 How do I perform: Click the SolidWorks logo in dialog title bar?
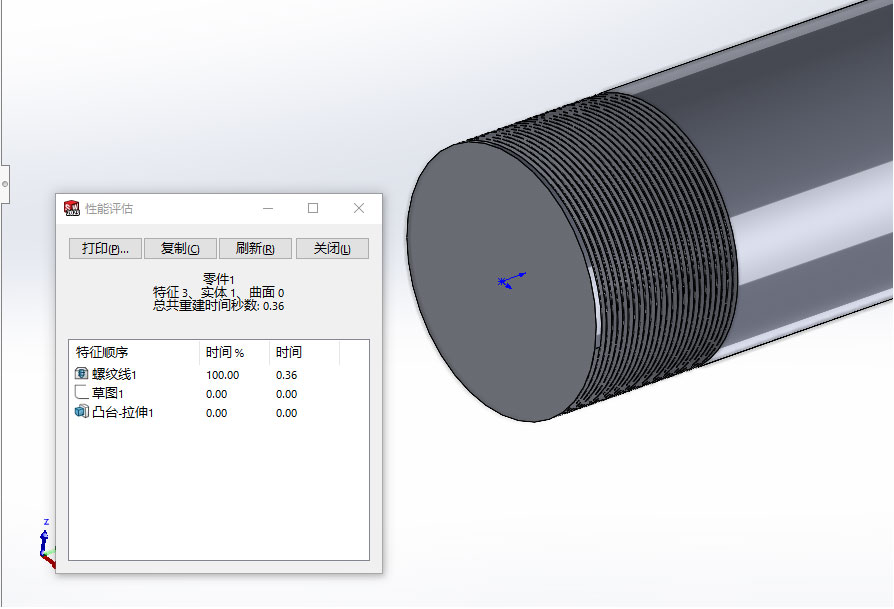coord(71,208)
